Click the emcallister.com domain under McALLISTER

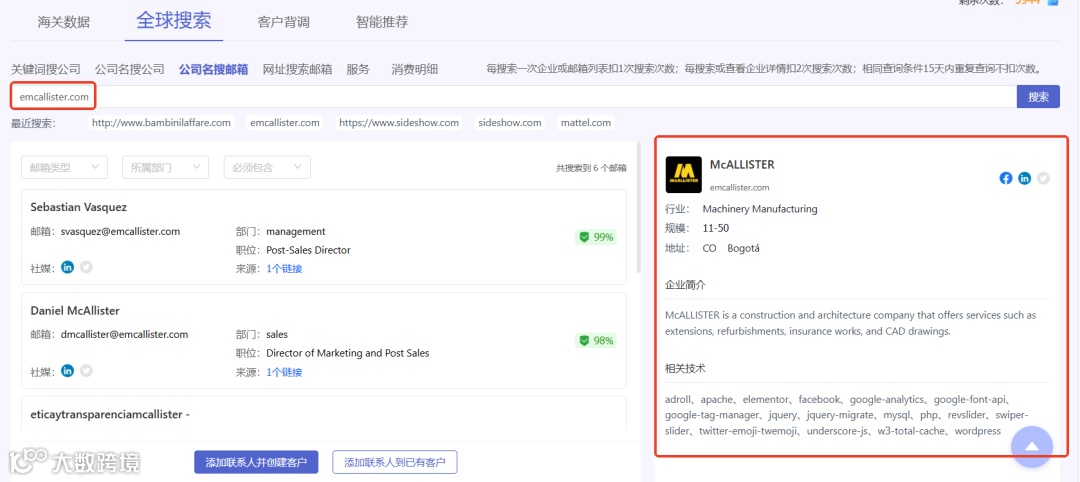click(740, 187)
